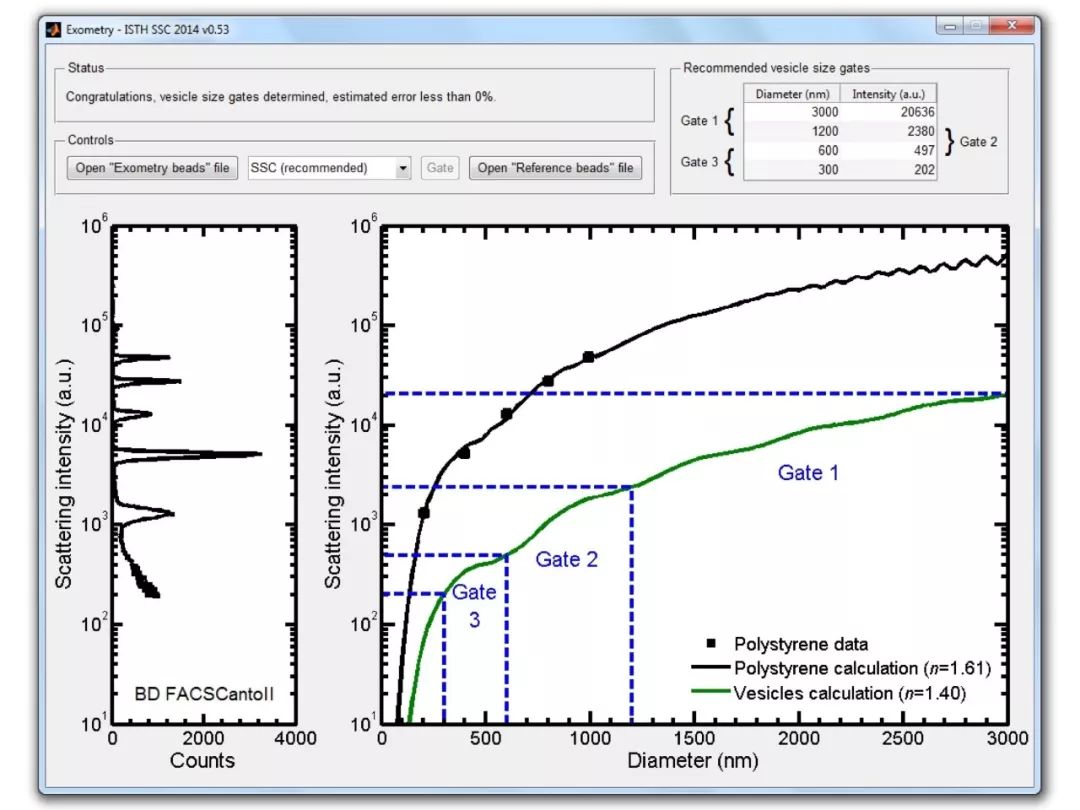The height and width of the screenshot is (810, 1080).
Task: Click the greyed-out Gate button
Action: coord(439,168)
